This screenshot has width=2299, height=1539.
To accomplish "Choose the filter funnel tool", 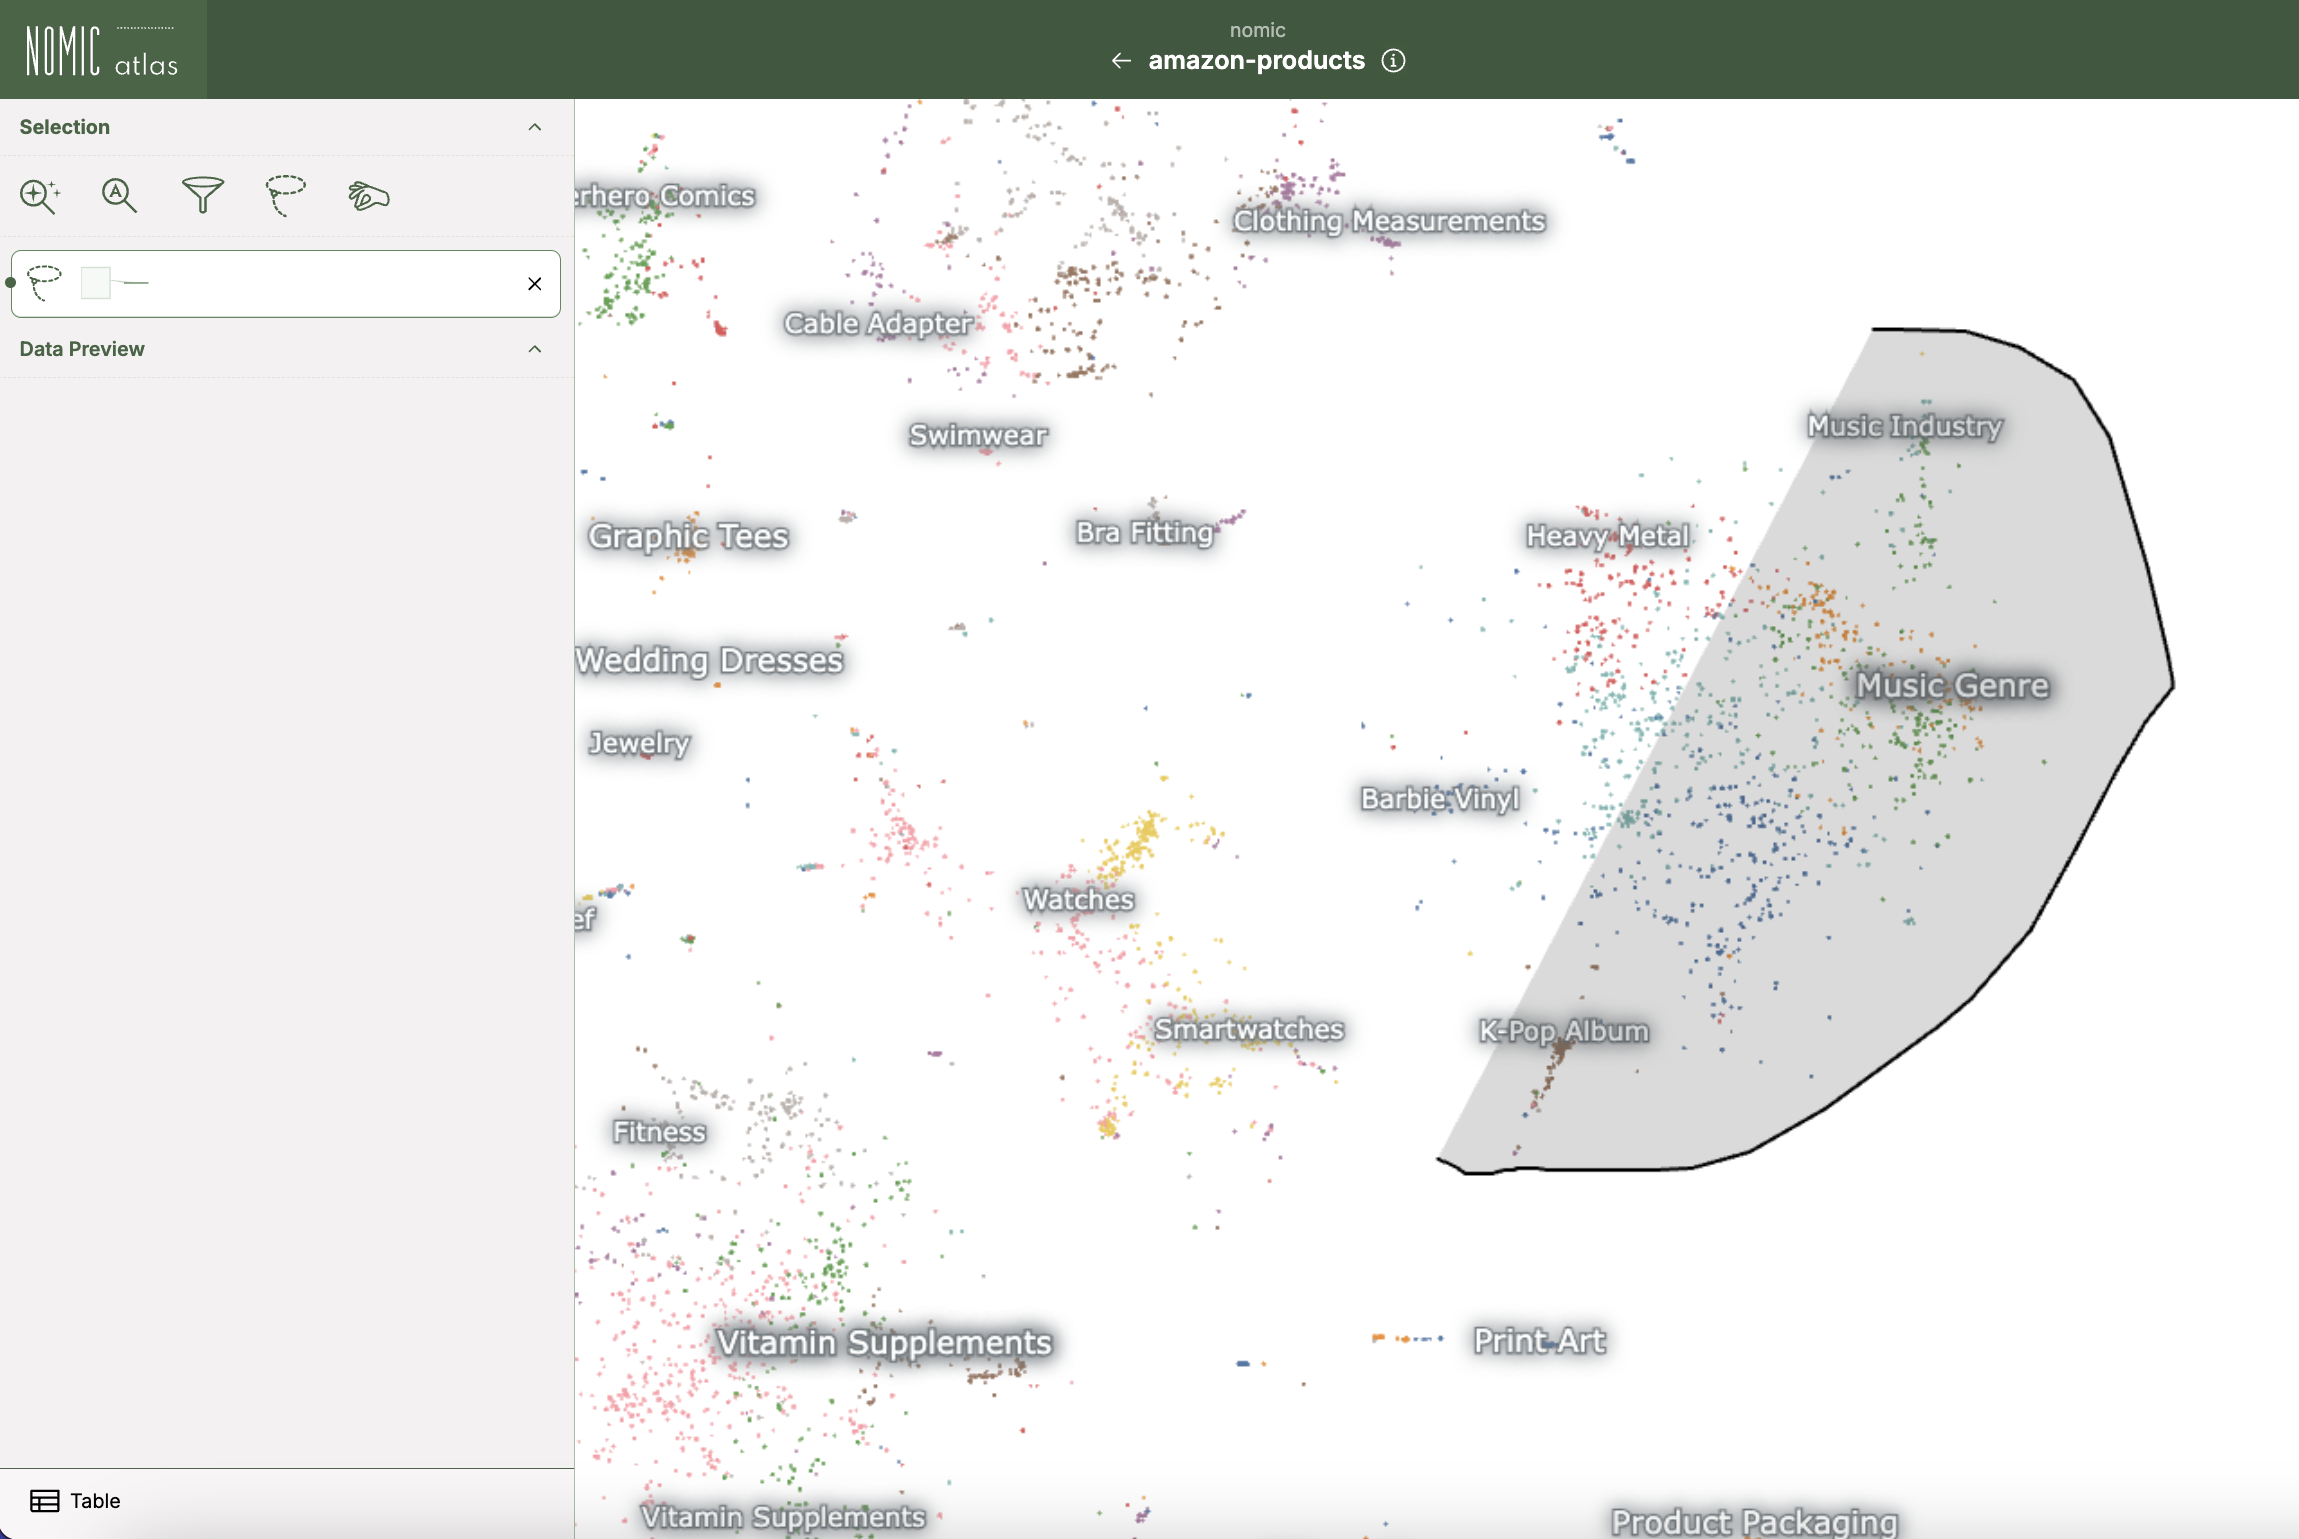I will click(202, 195).
